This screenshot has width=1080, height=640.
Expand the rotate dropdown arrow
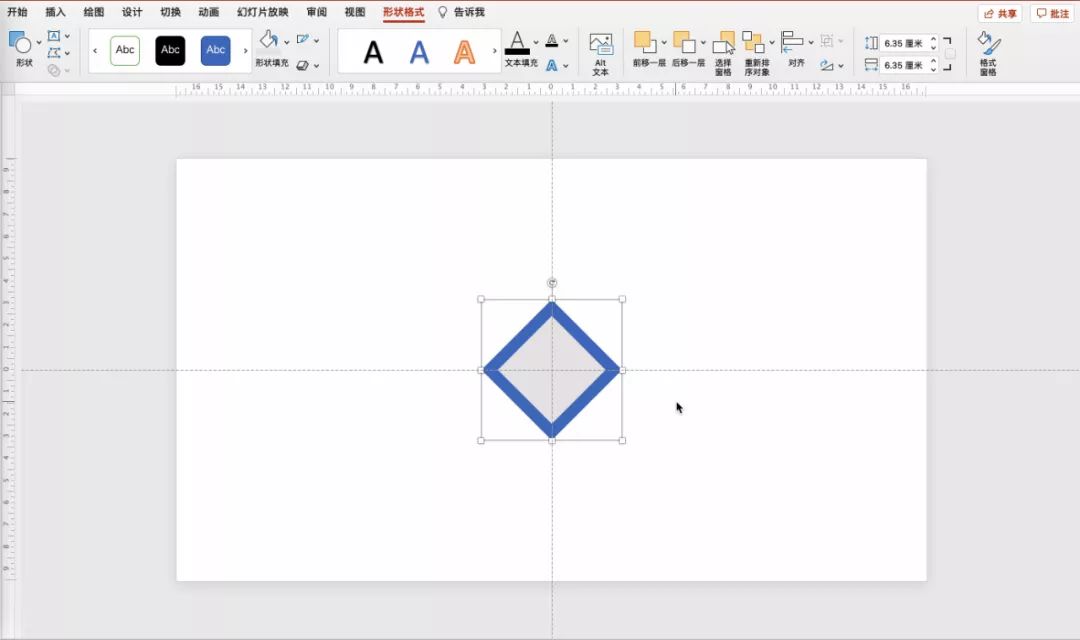[x=841, y=66]
